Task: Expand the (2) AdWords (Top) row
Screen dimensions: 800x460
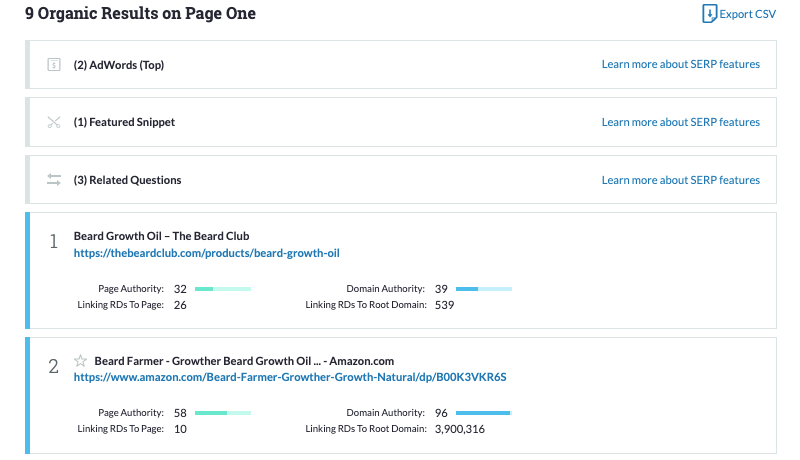Action: pyautogui.click(x=119, y=65)
